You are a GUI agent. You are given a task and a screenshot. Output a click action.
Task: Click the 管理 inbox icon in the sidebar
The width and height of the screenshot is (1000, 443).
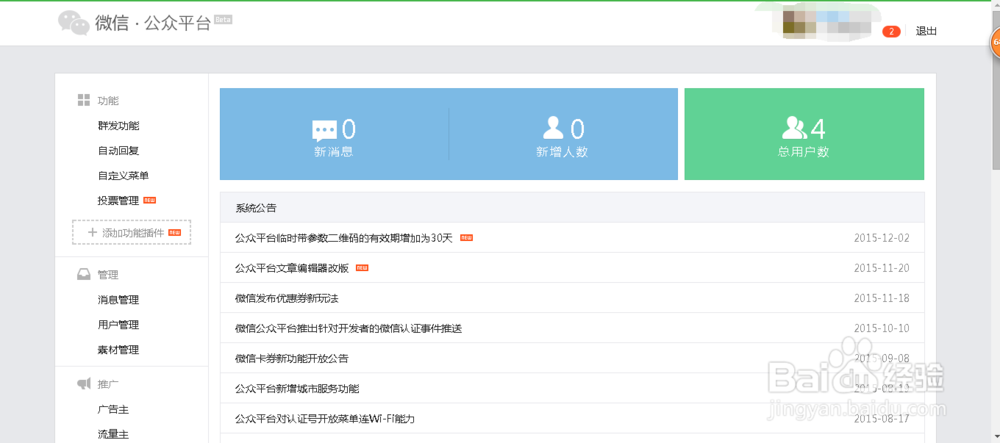click(84, 275)
